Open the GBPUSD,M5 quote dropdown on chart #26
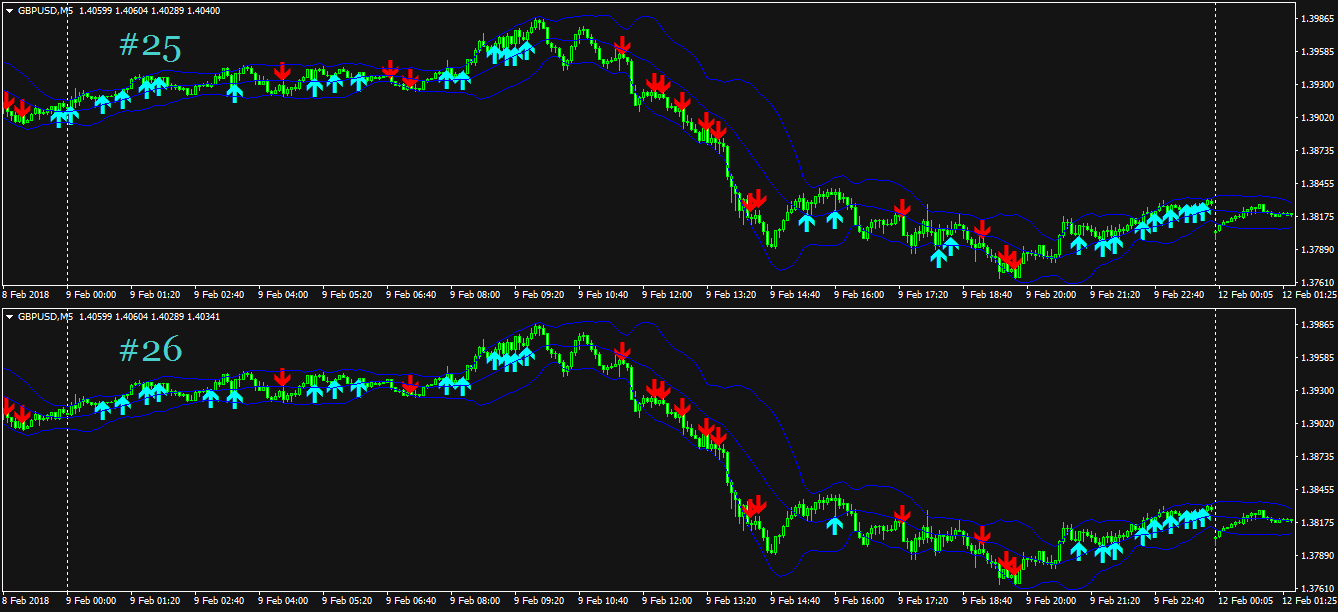Viewport: 1338px width, 612px height. point(8,317)
